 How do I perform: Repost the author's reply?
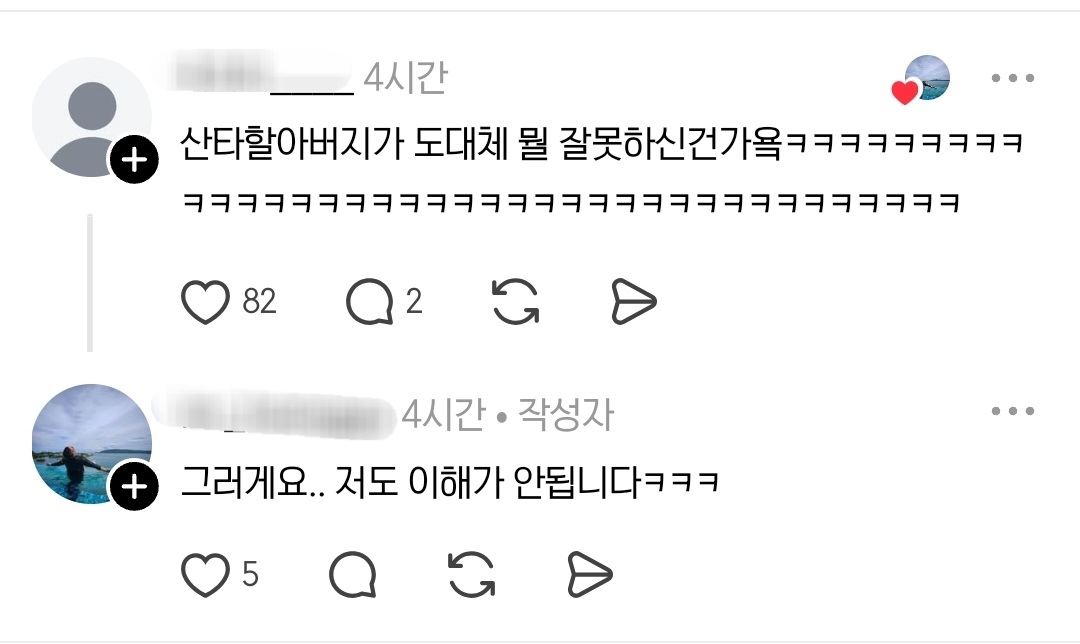tap(471, 574)
